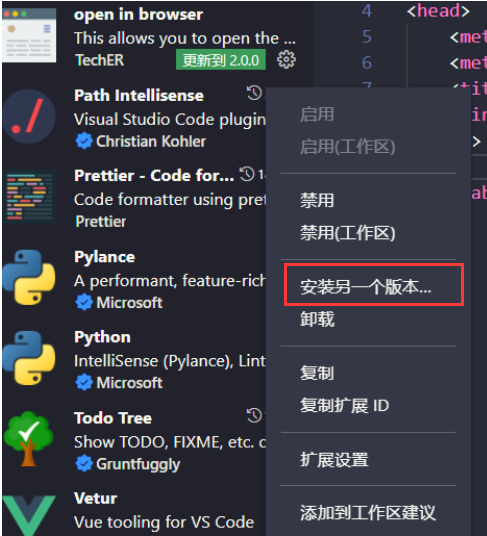Open the Python extension title
Screen dimensions: 487x536
click(103, 337)
